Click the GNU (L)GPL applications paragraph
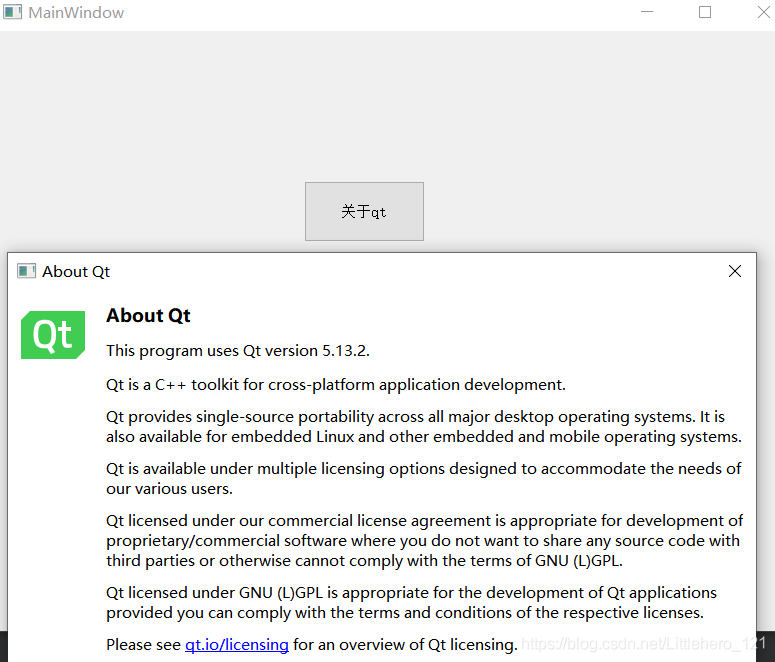Screen dimensions: 775x662 411,603
